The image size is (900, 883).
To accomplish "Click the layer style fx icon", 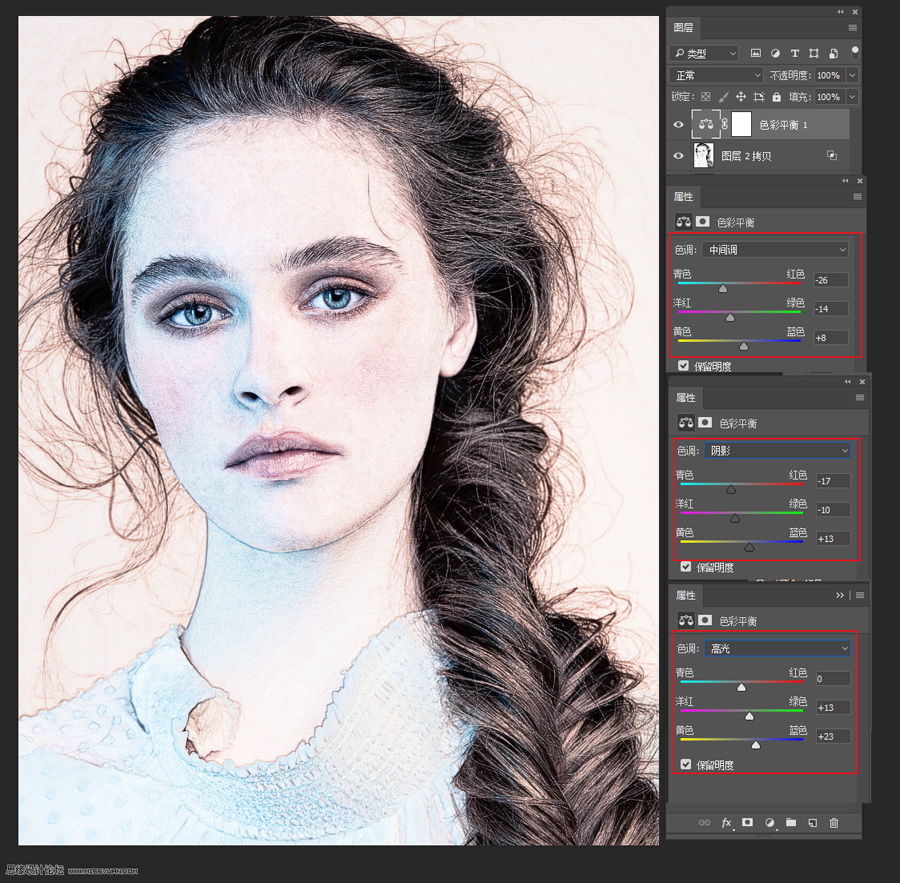I will [727, 822].
